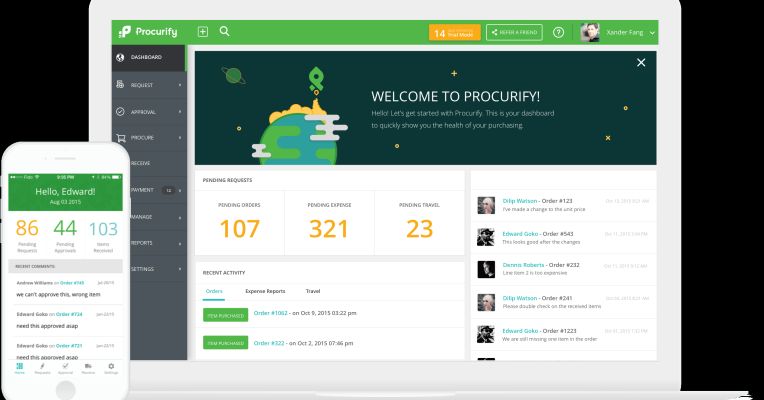Expand the Reports sidebar submenu arrow
Viewport: 764px width, 400px height.
180,243
